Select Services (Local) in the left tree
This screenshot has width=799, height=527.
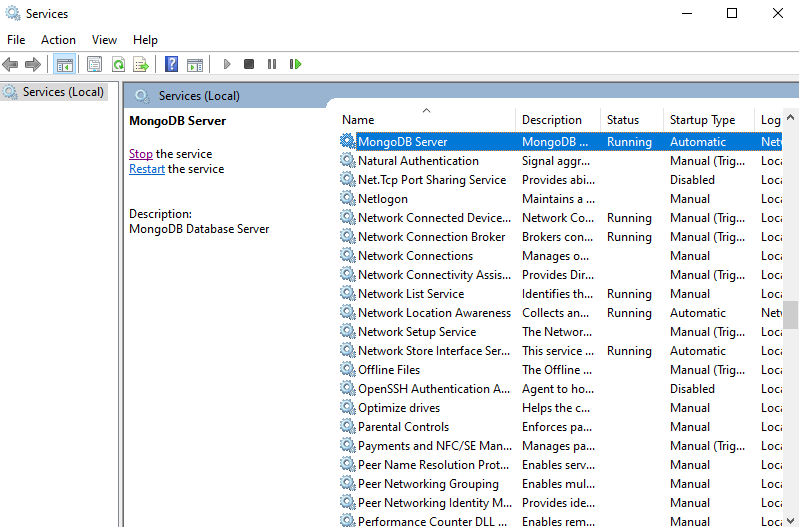click(x=63, y=92)
